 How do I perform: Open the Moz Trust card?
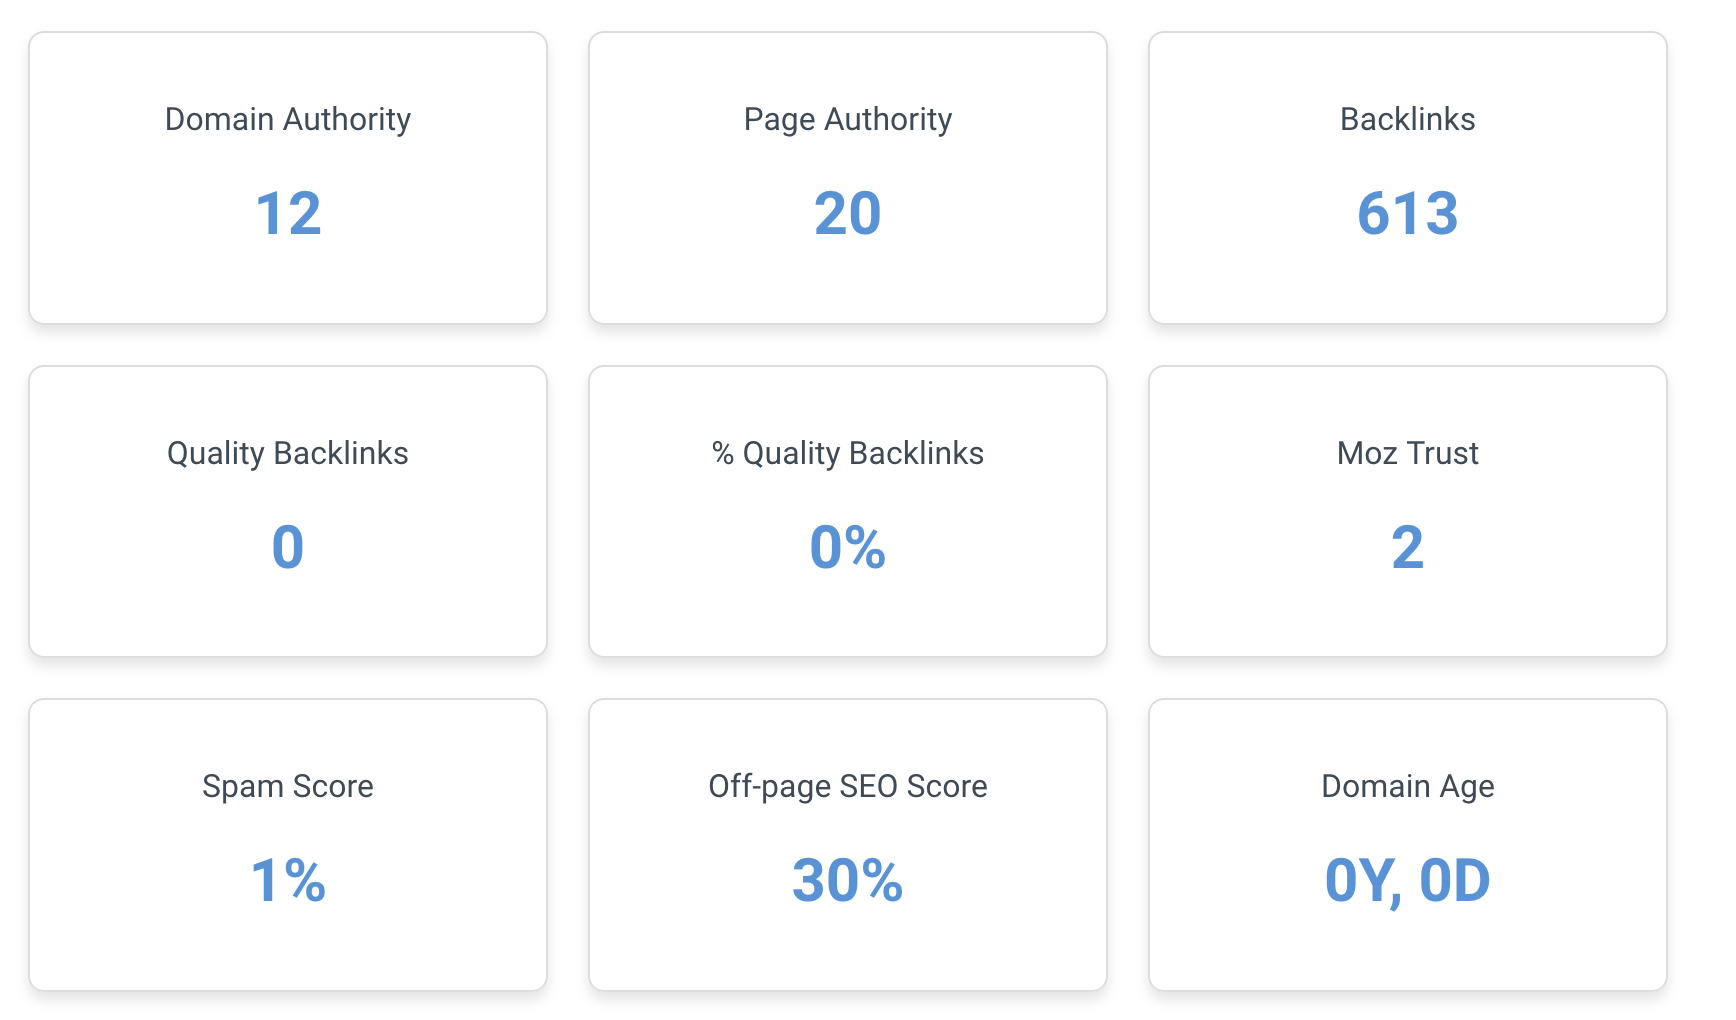pyautogui.click(x=1408, y=511)
